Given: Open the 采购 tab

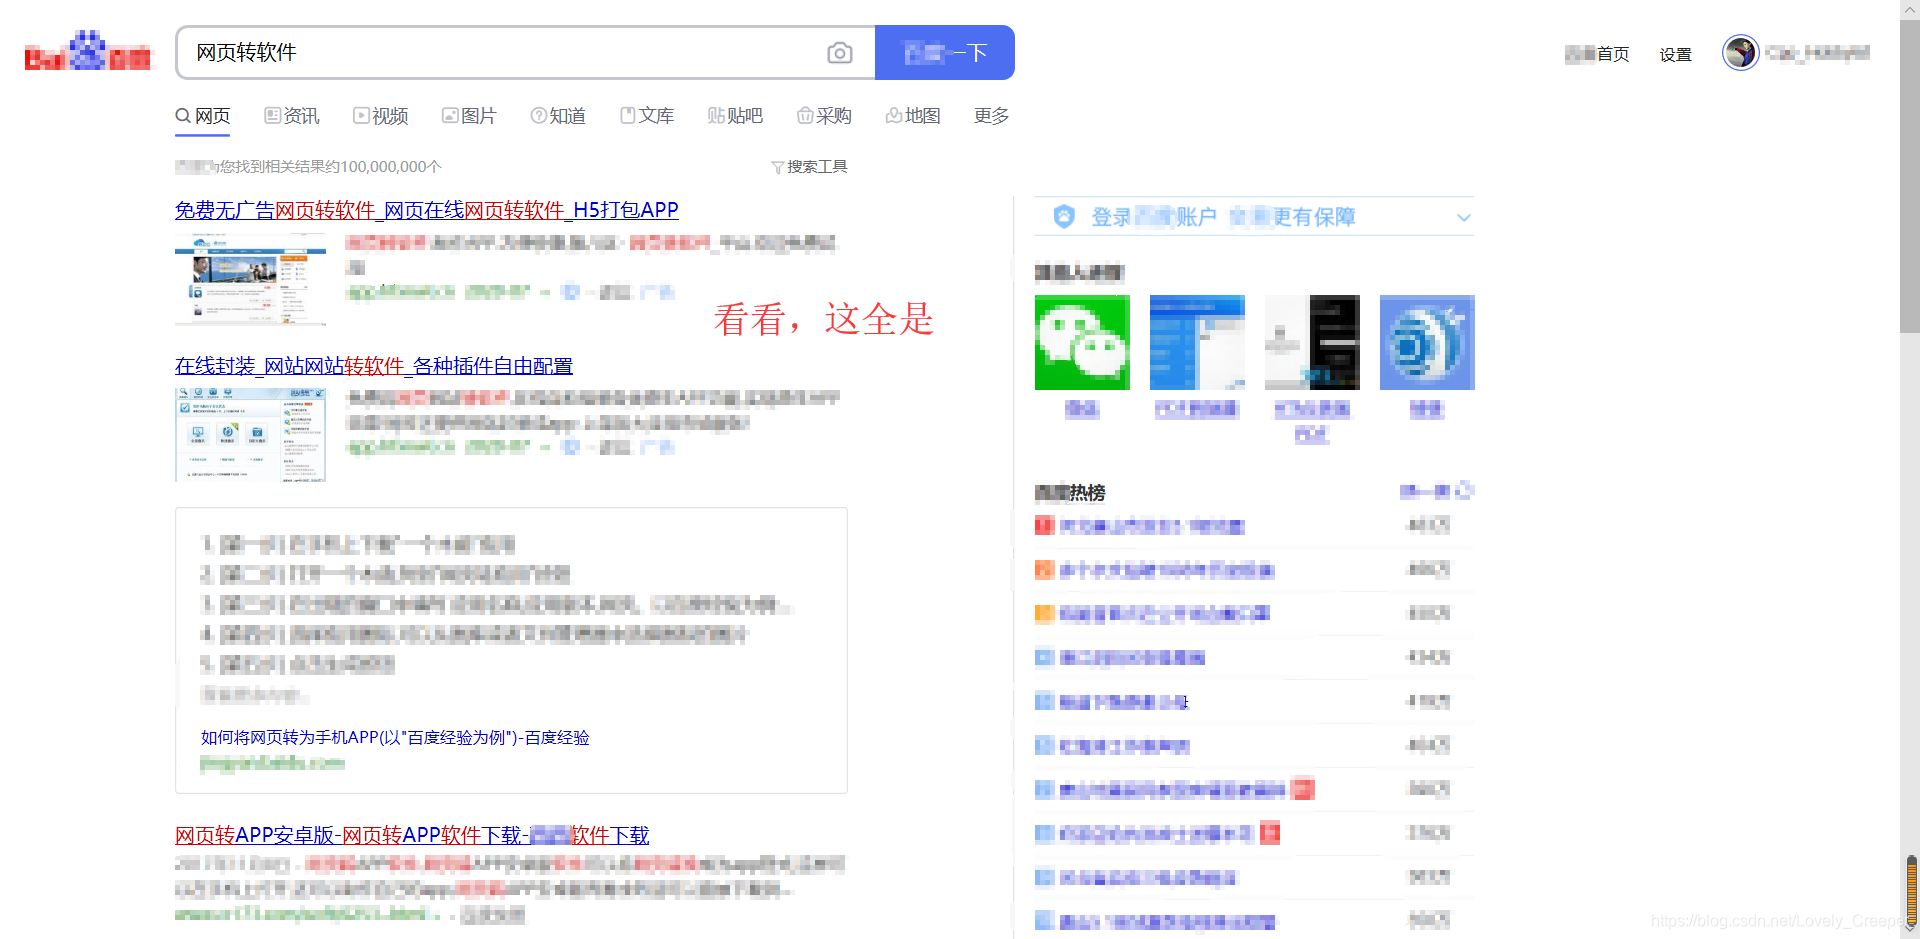Looking at the screenshot, I should pyautogui.click(x=824, y=116).
